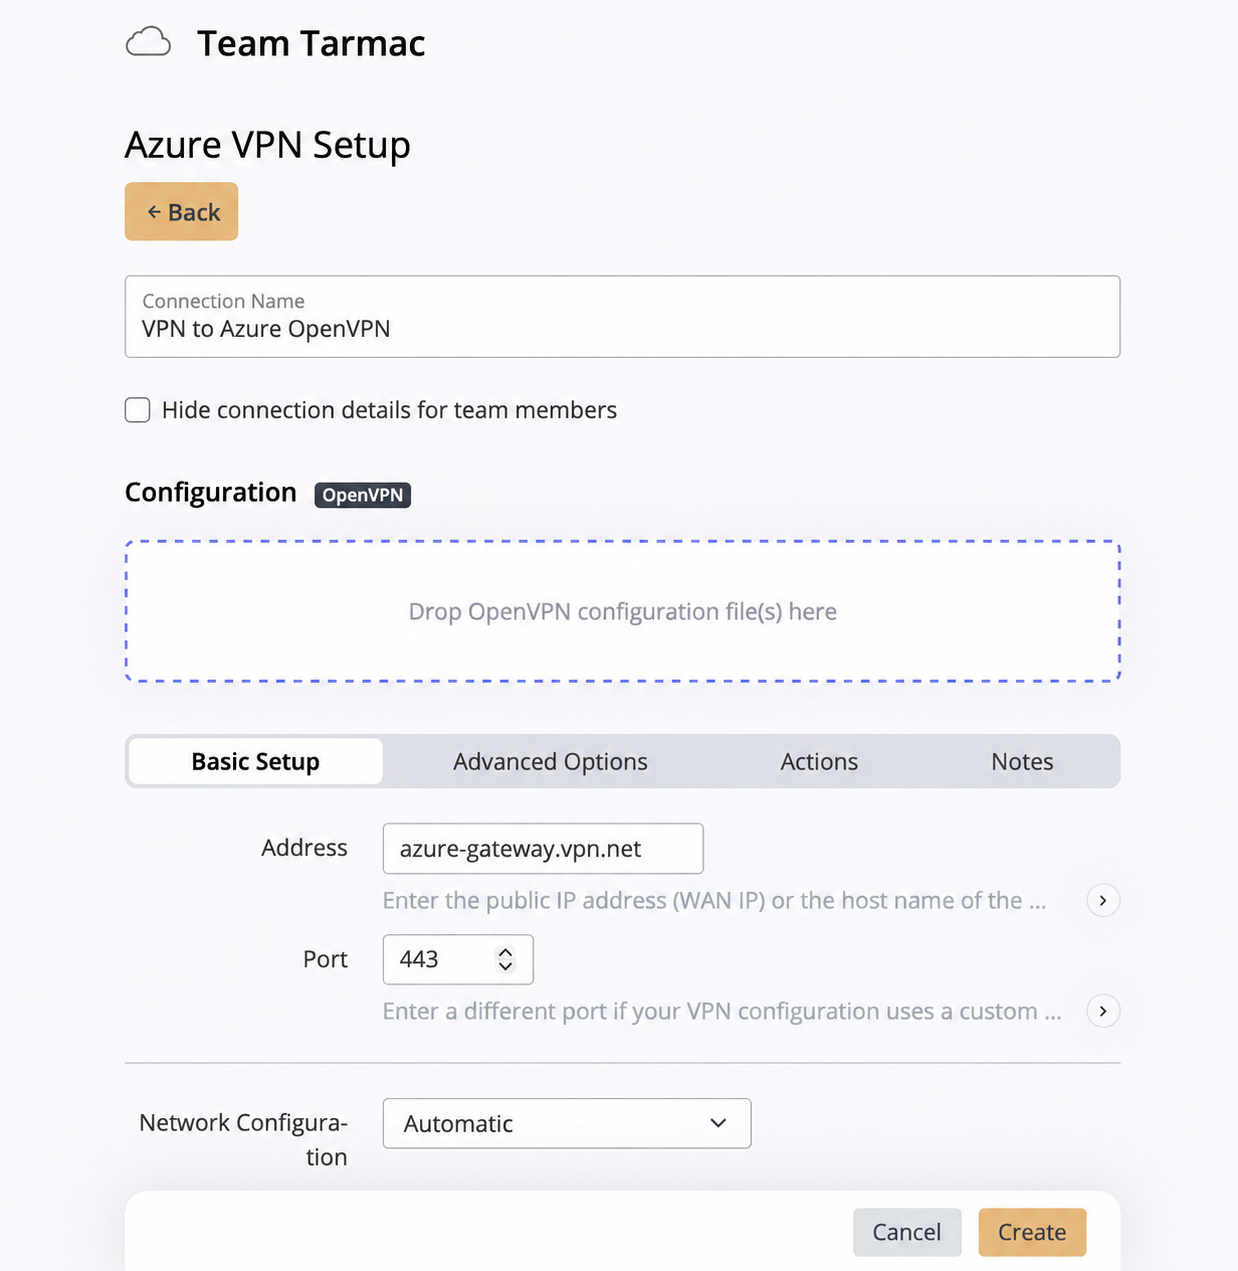Viewport: 1238px width, 1271px height.
Task: Select the Notes tab
Action: [1022, 761]
